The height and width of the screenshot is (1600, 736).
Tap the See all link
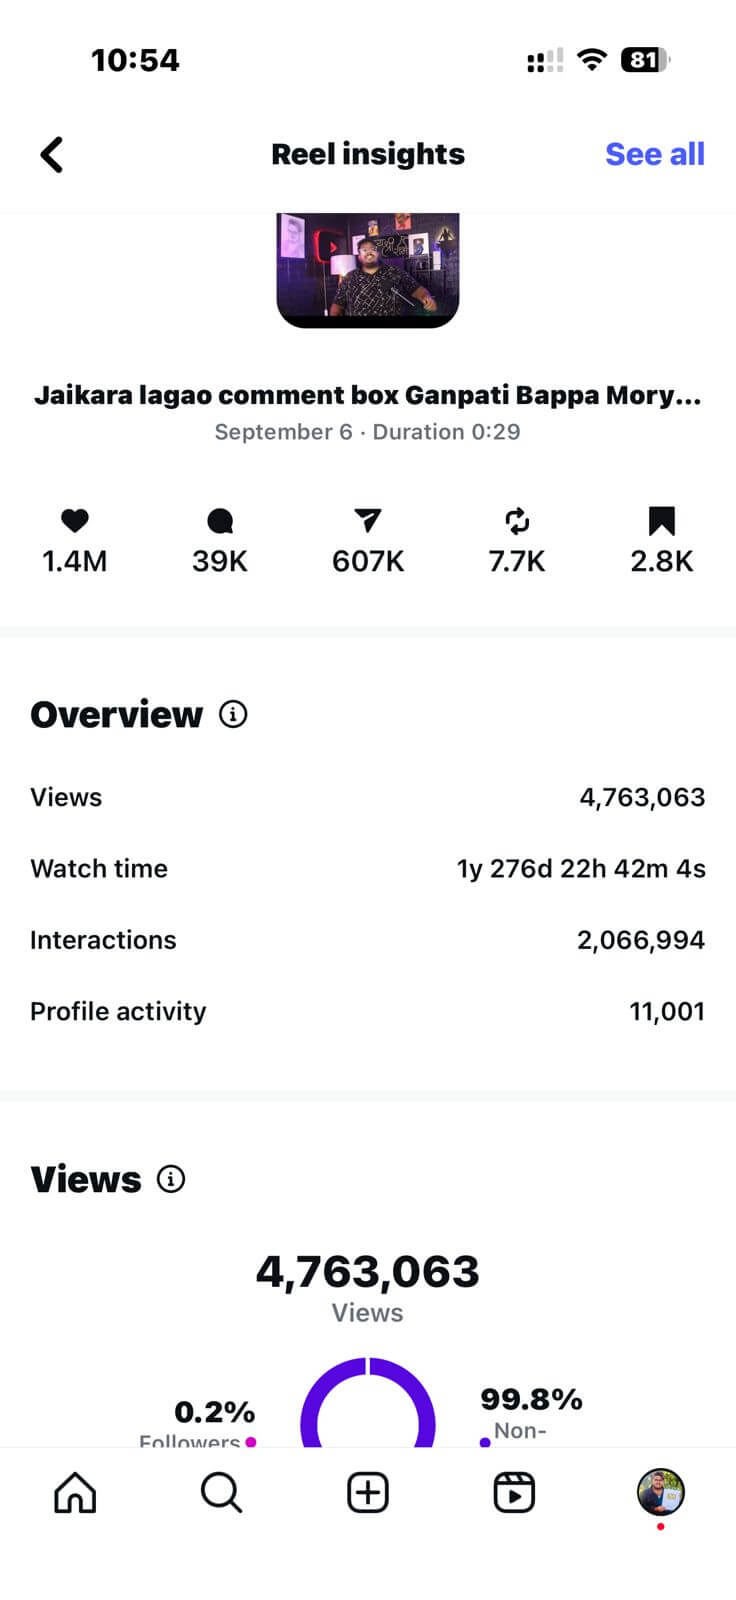click(x=655, y=154)
